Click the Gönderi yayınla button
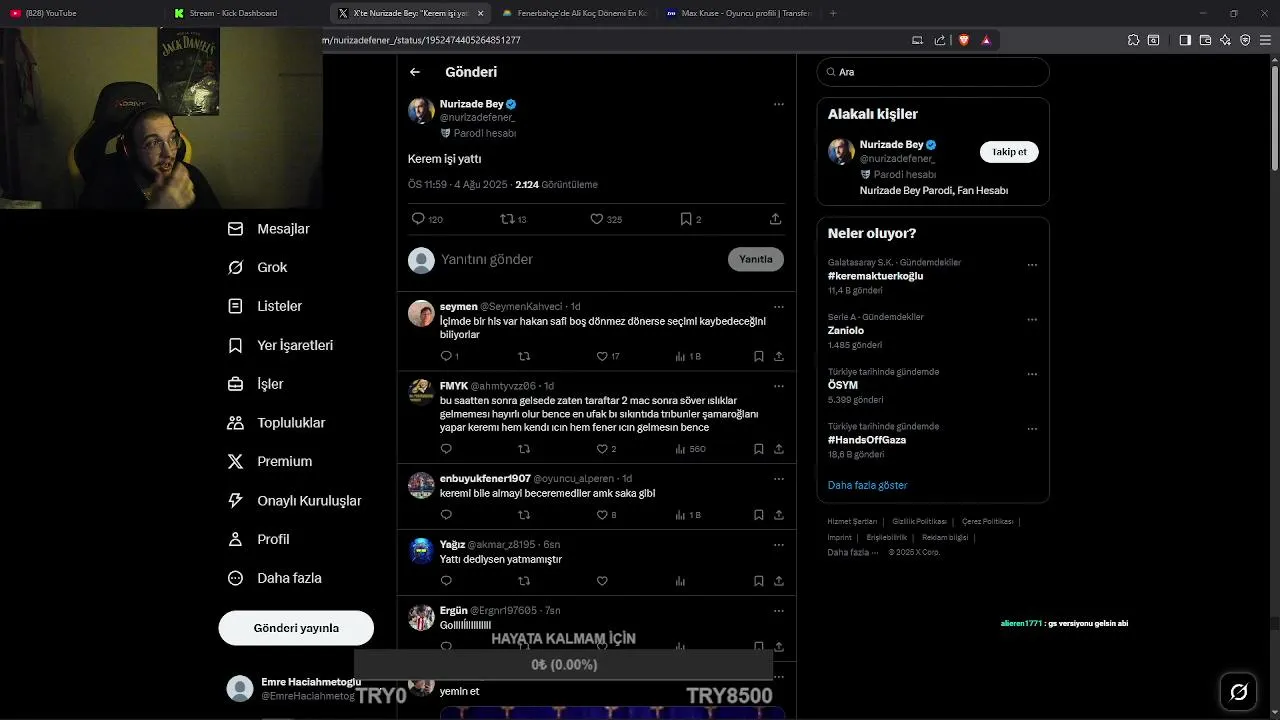 point(296,628)
